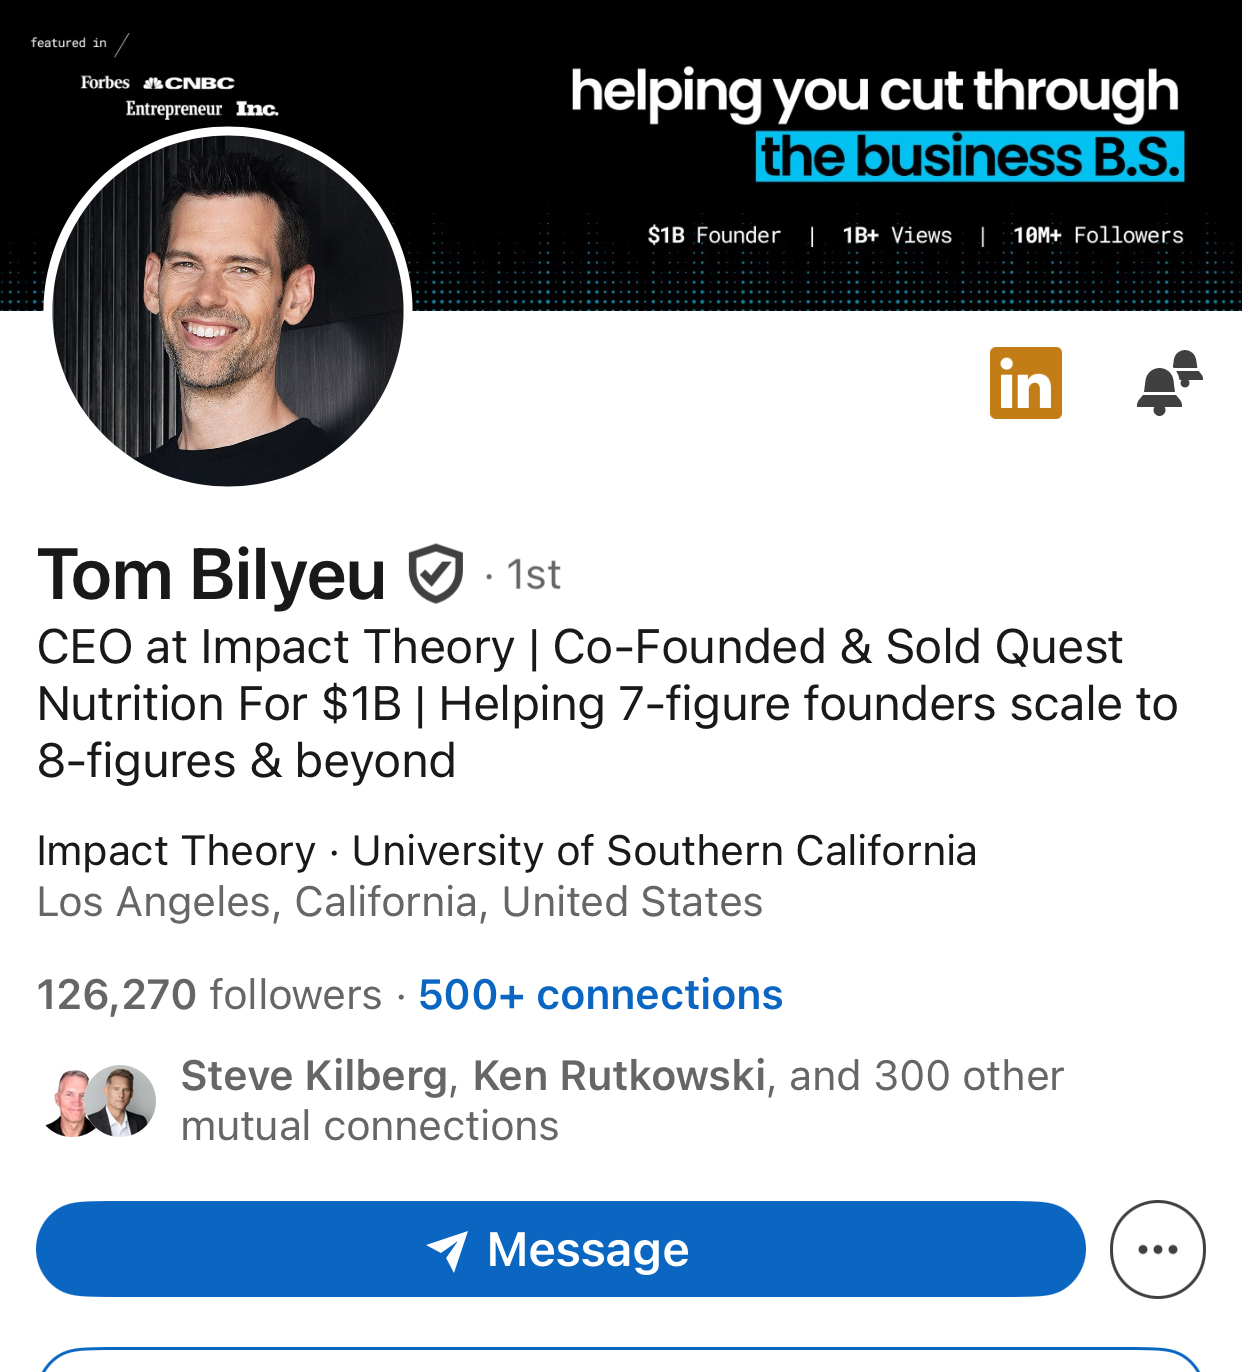Viewport: 1242px width, 1372px height.
Task: Tap the Los Angeles, California location text
Action: pos(400,902)
